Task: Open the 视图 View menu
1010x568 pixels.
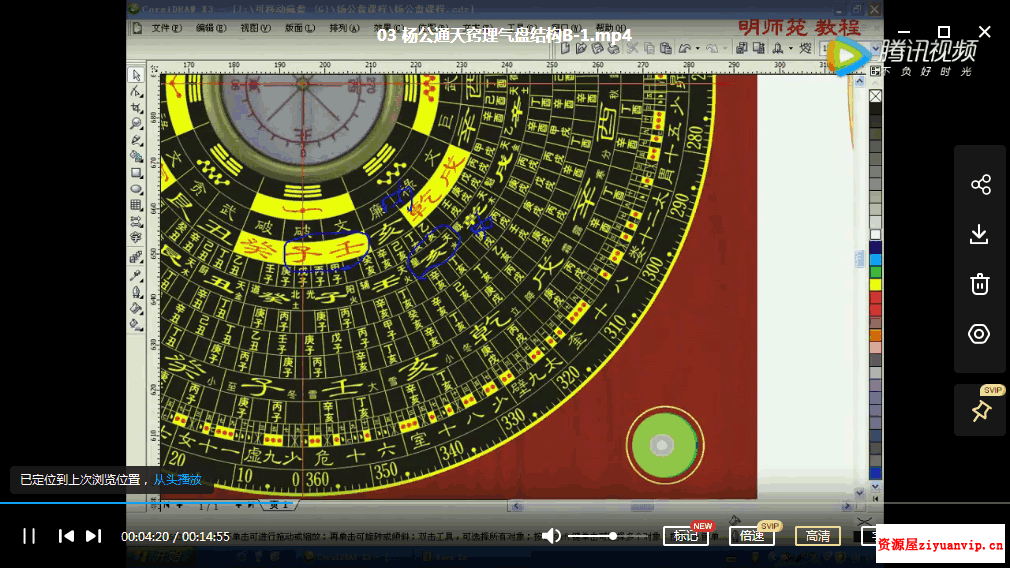Action: tap(256, 28)
